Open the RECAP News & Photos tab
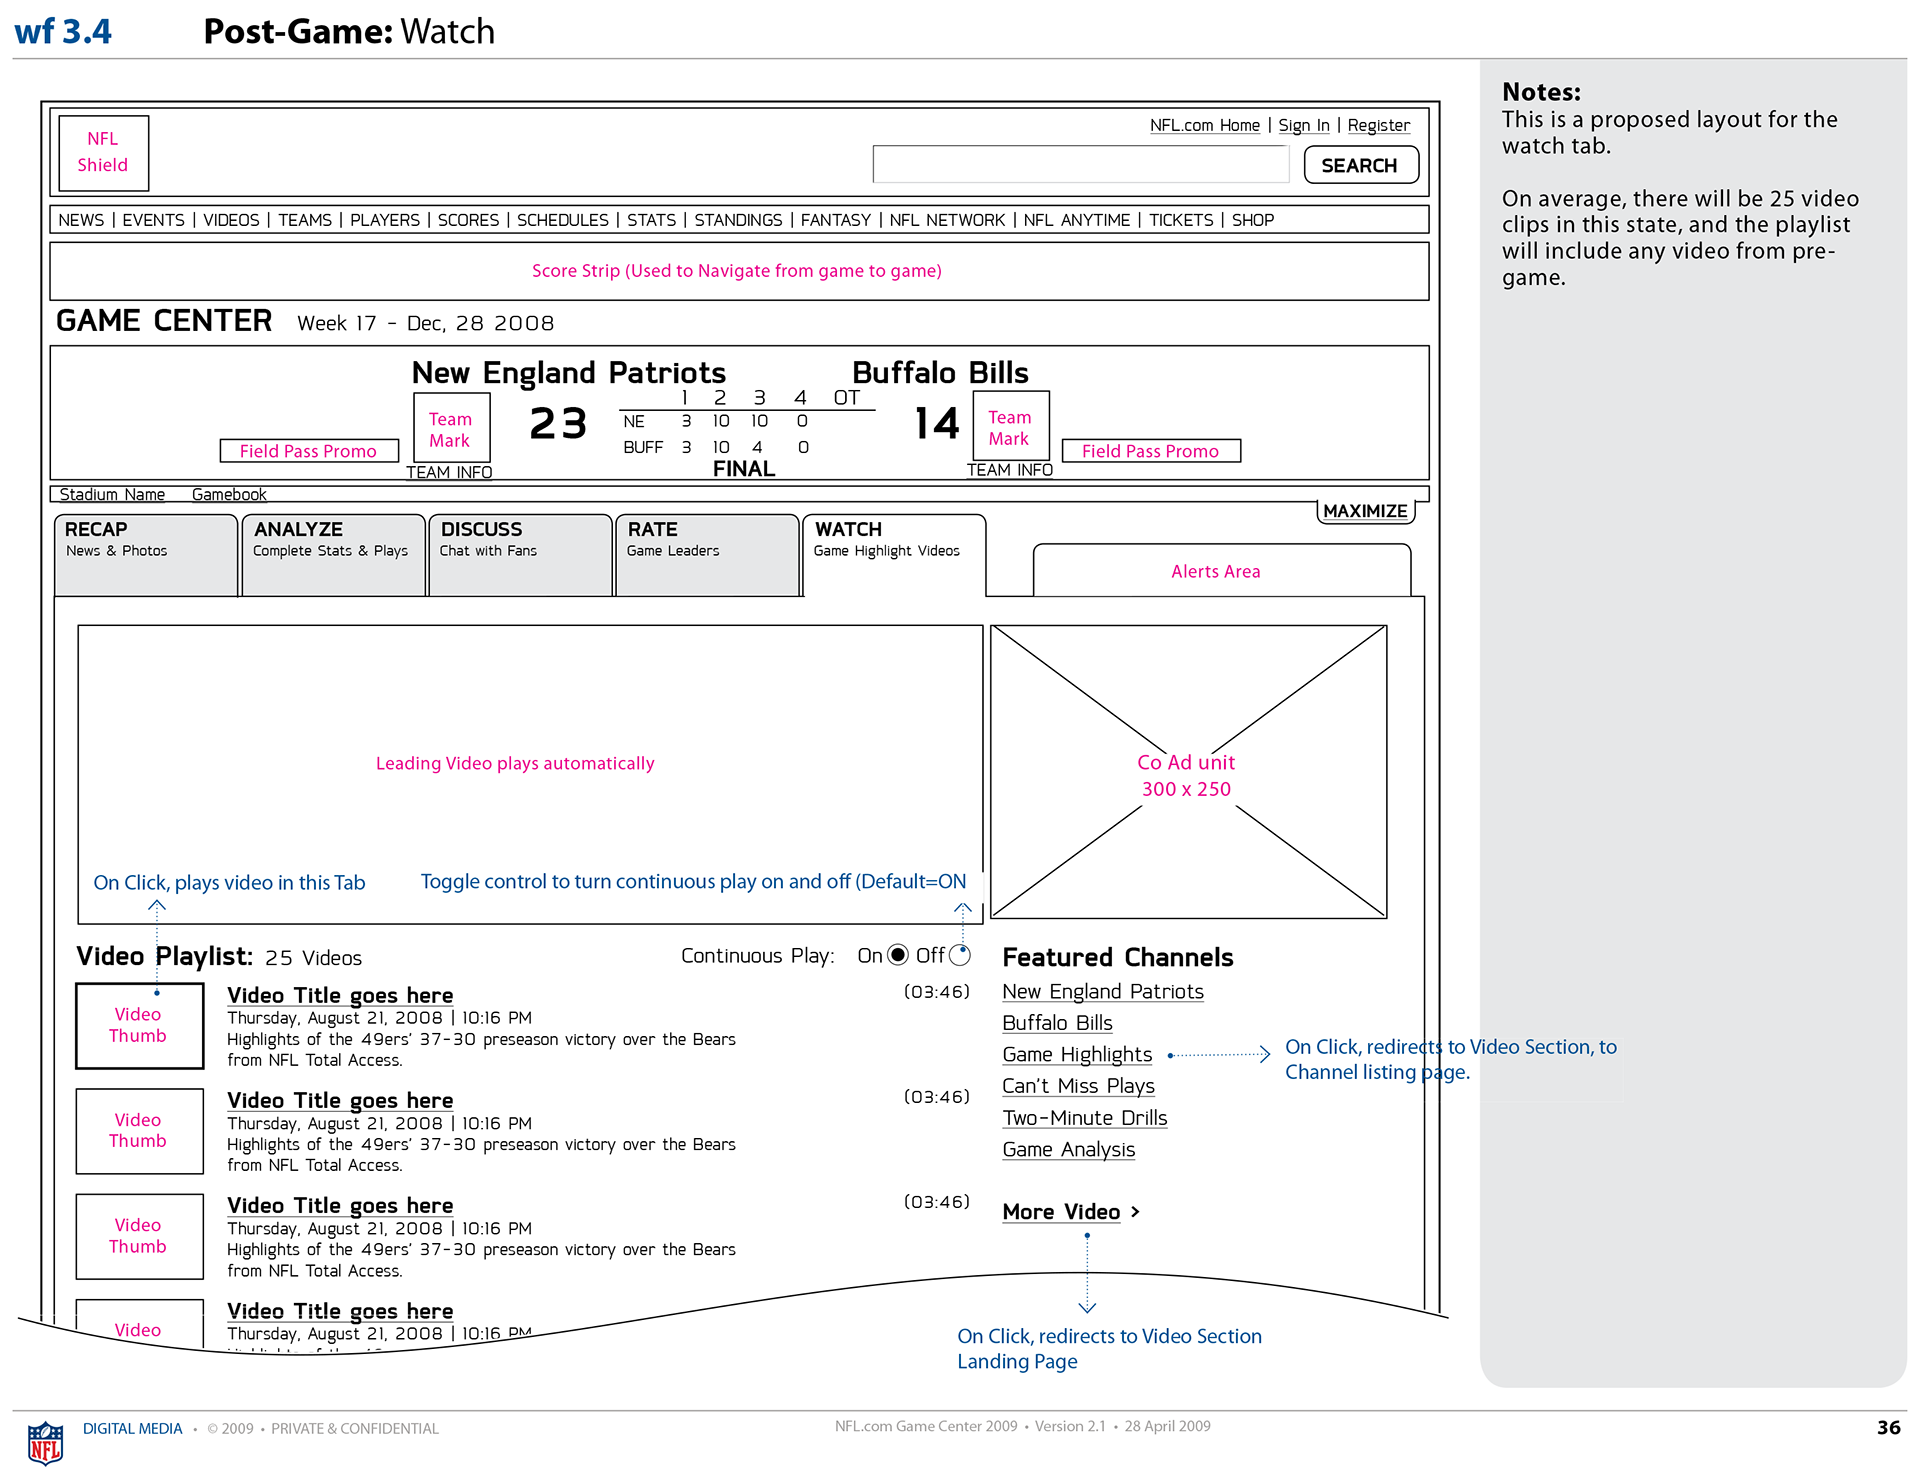The image size is (1920, 1469). point(146,555)
